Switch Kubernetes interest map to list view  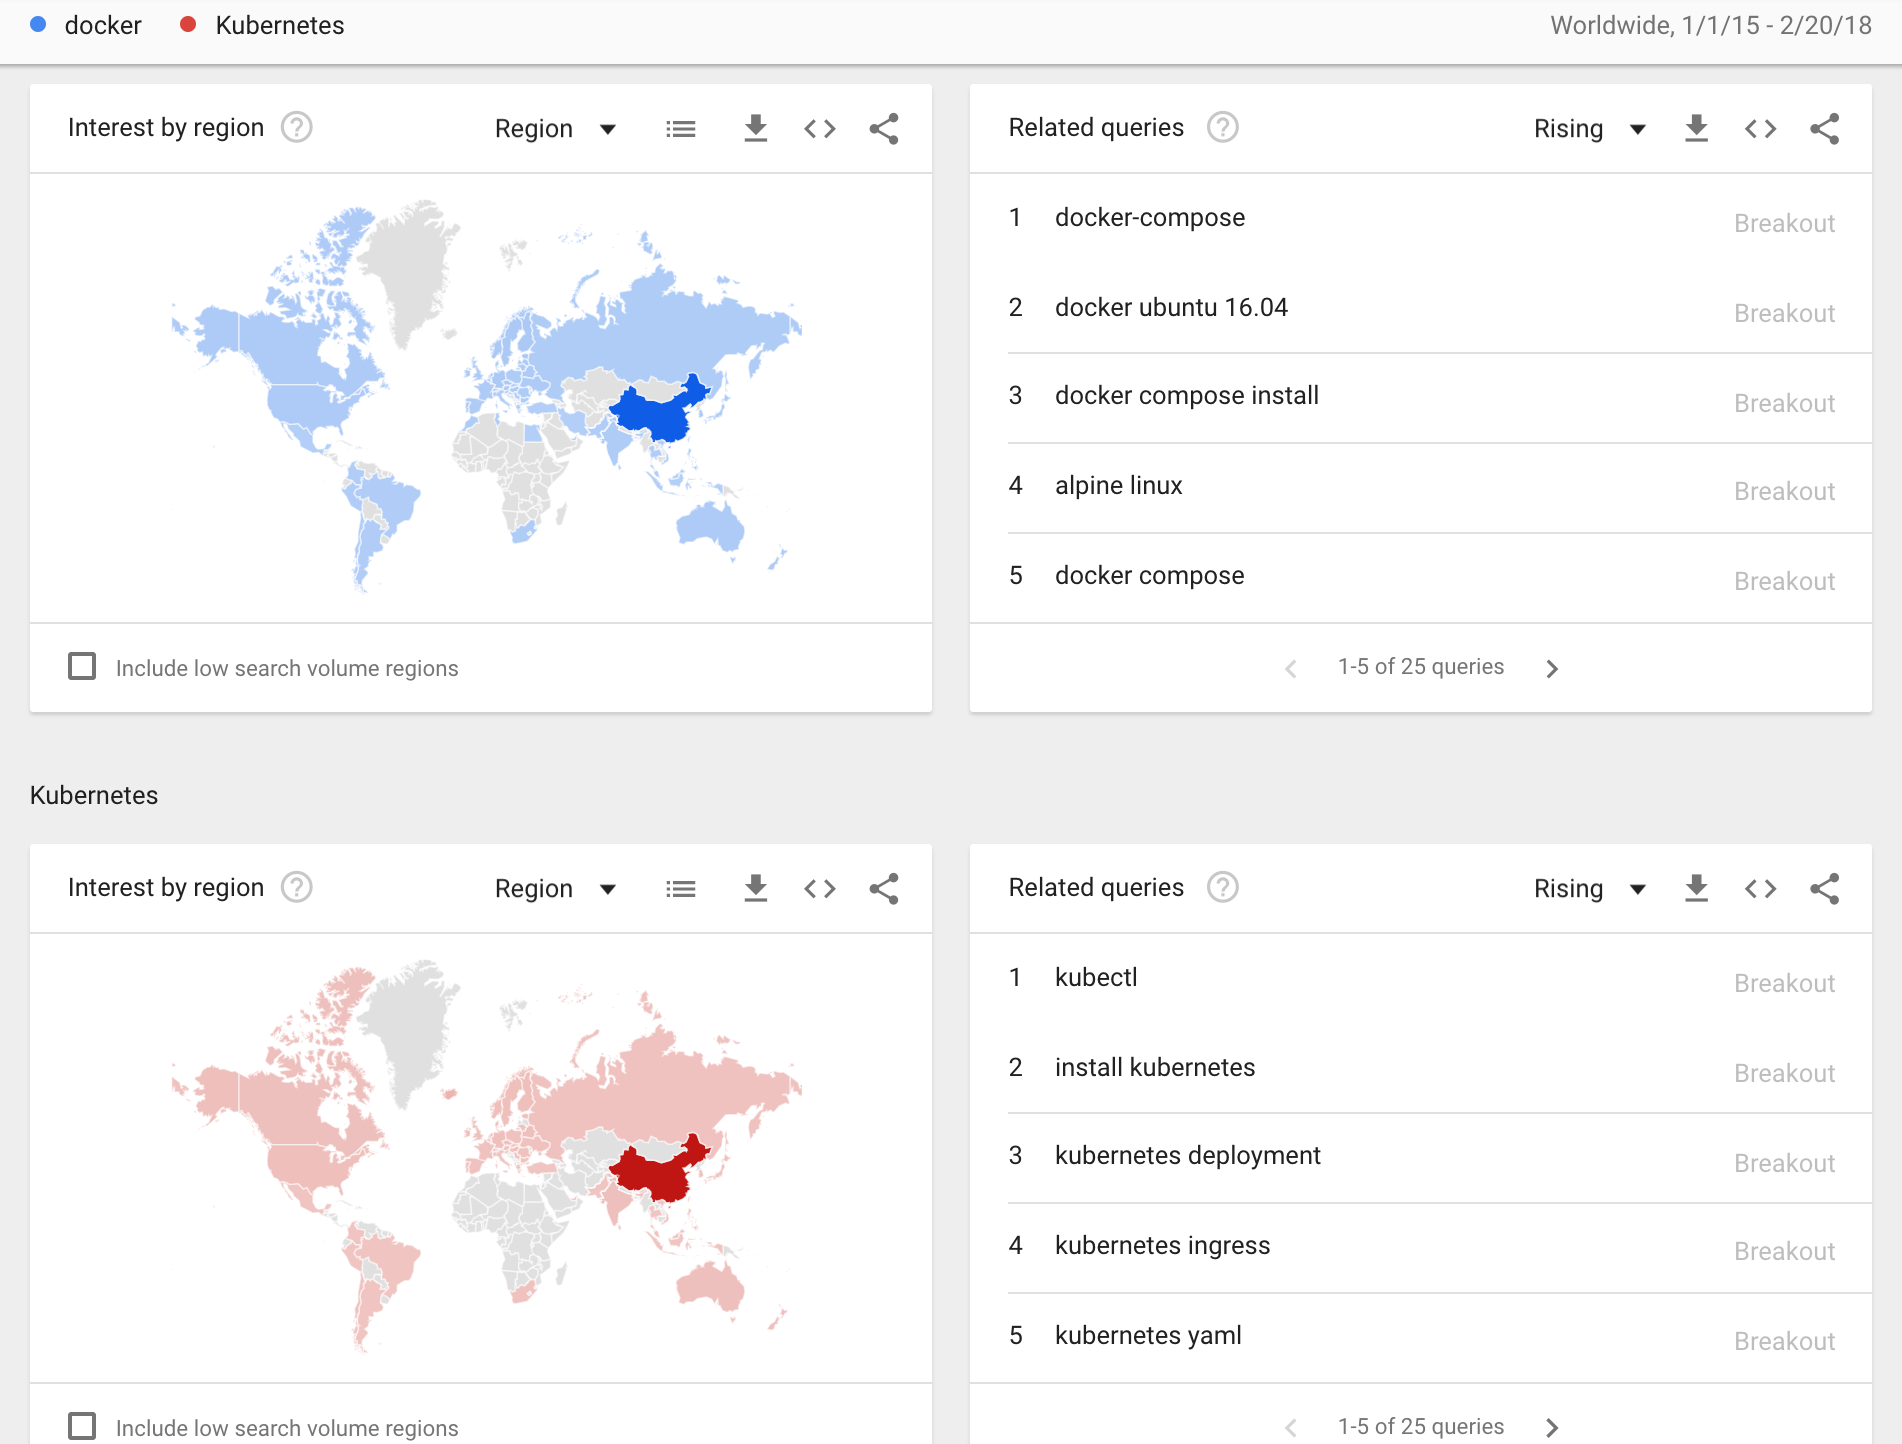point(681,888)
